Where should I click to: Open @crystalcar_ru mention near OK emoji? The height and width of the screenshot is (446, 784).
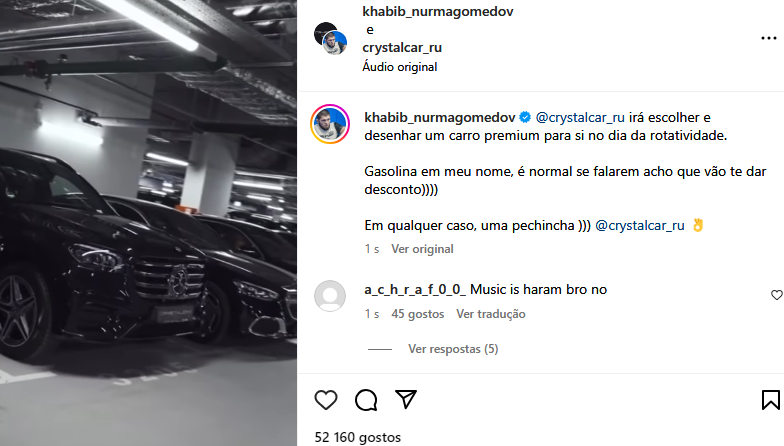640,226
